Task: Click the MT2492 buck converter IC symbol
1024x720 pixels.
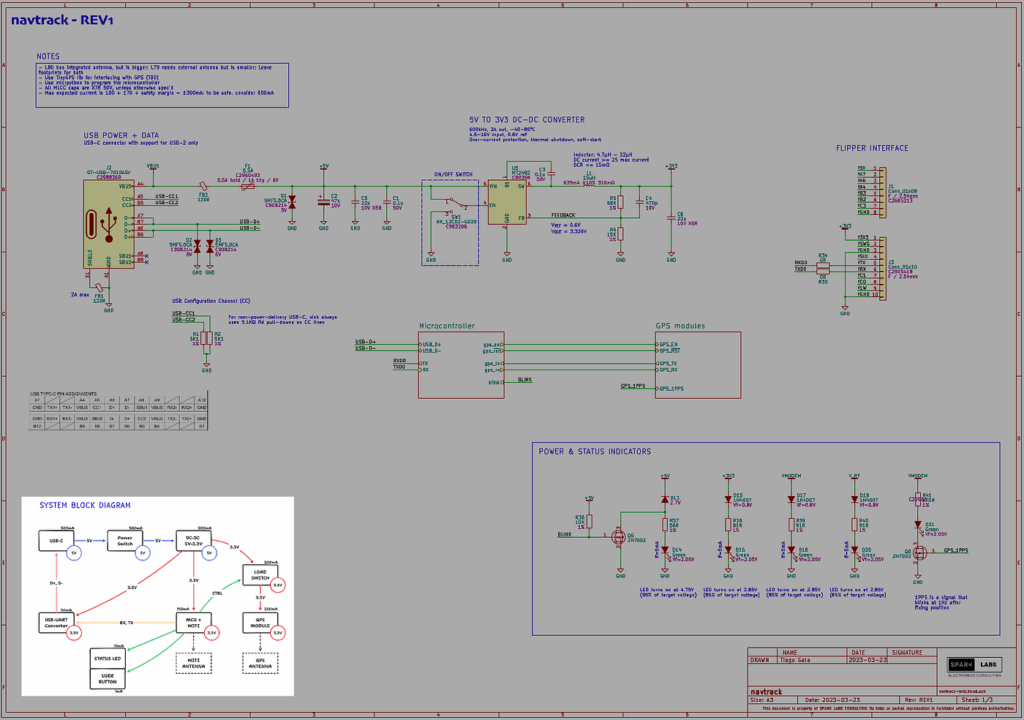Action: 507,203
